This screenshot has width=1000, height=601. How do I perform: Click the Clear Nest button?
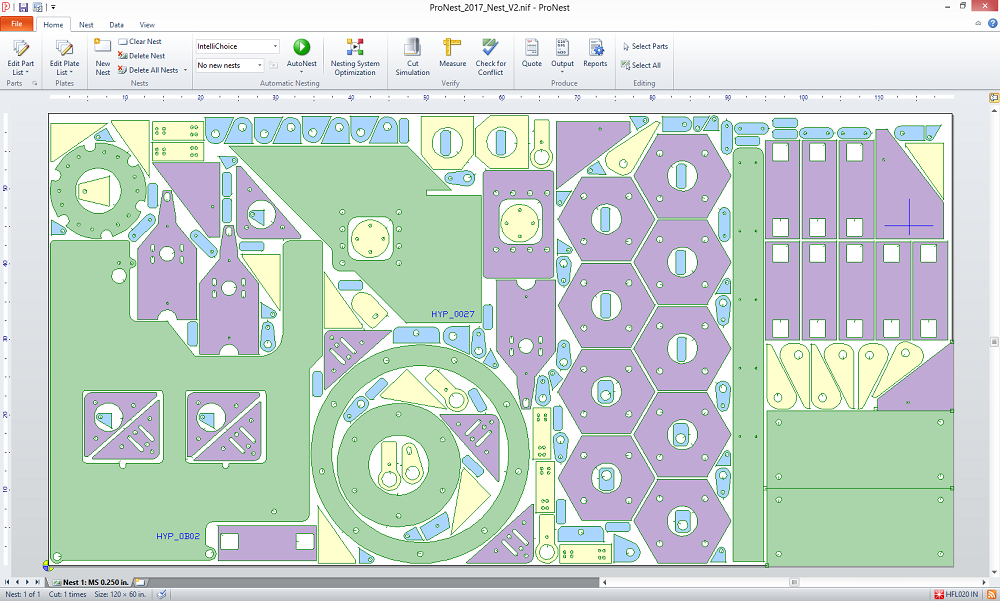pos(140,42)
